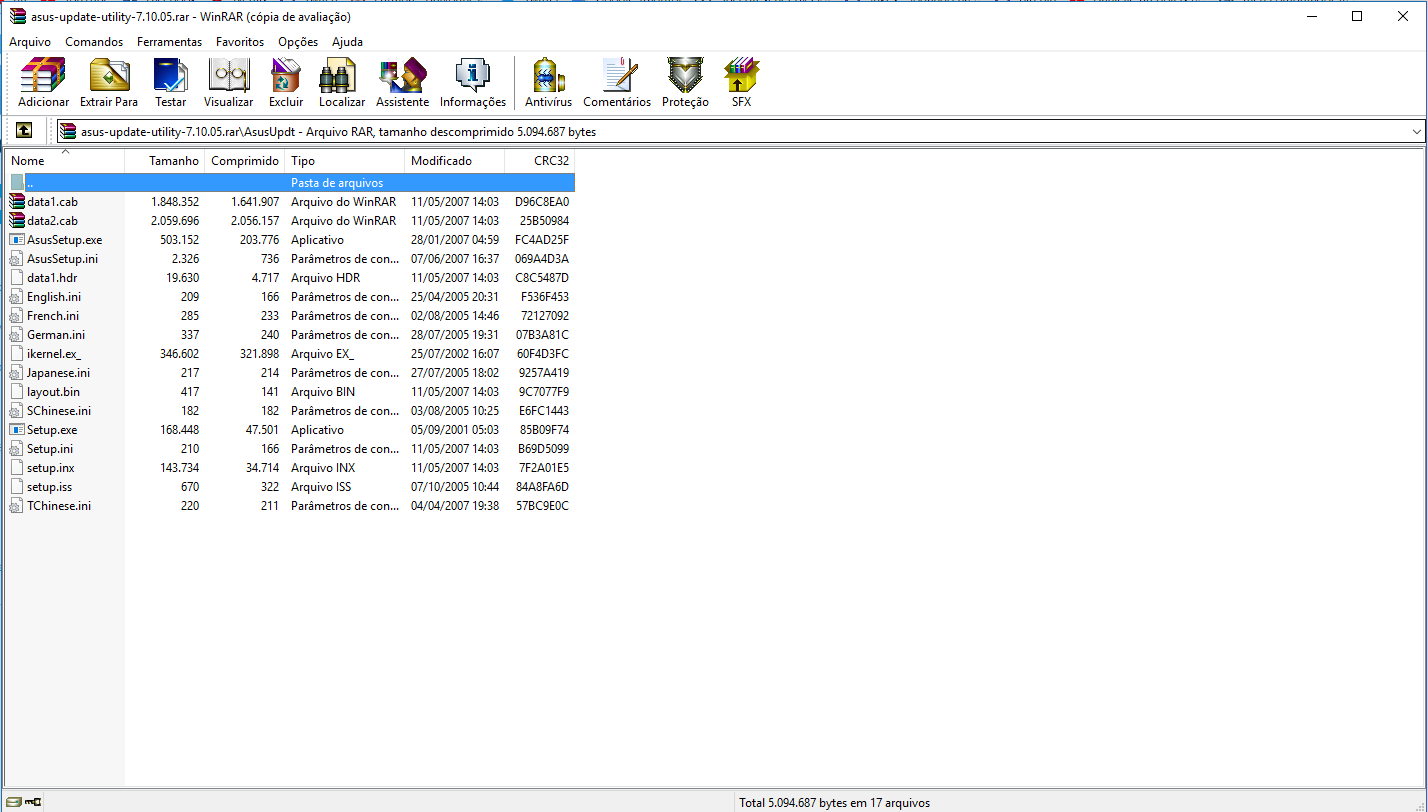Click the Excluir delete icon
This screenshot has height=812, width=1427.
coord(286,82)
